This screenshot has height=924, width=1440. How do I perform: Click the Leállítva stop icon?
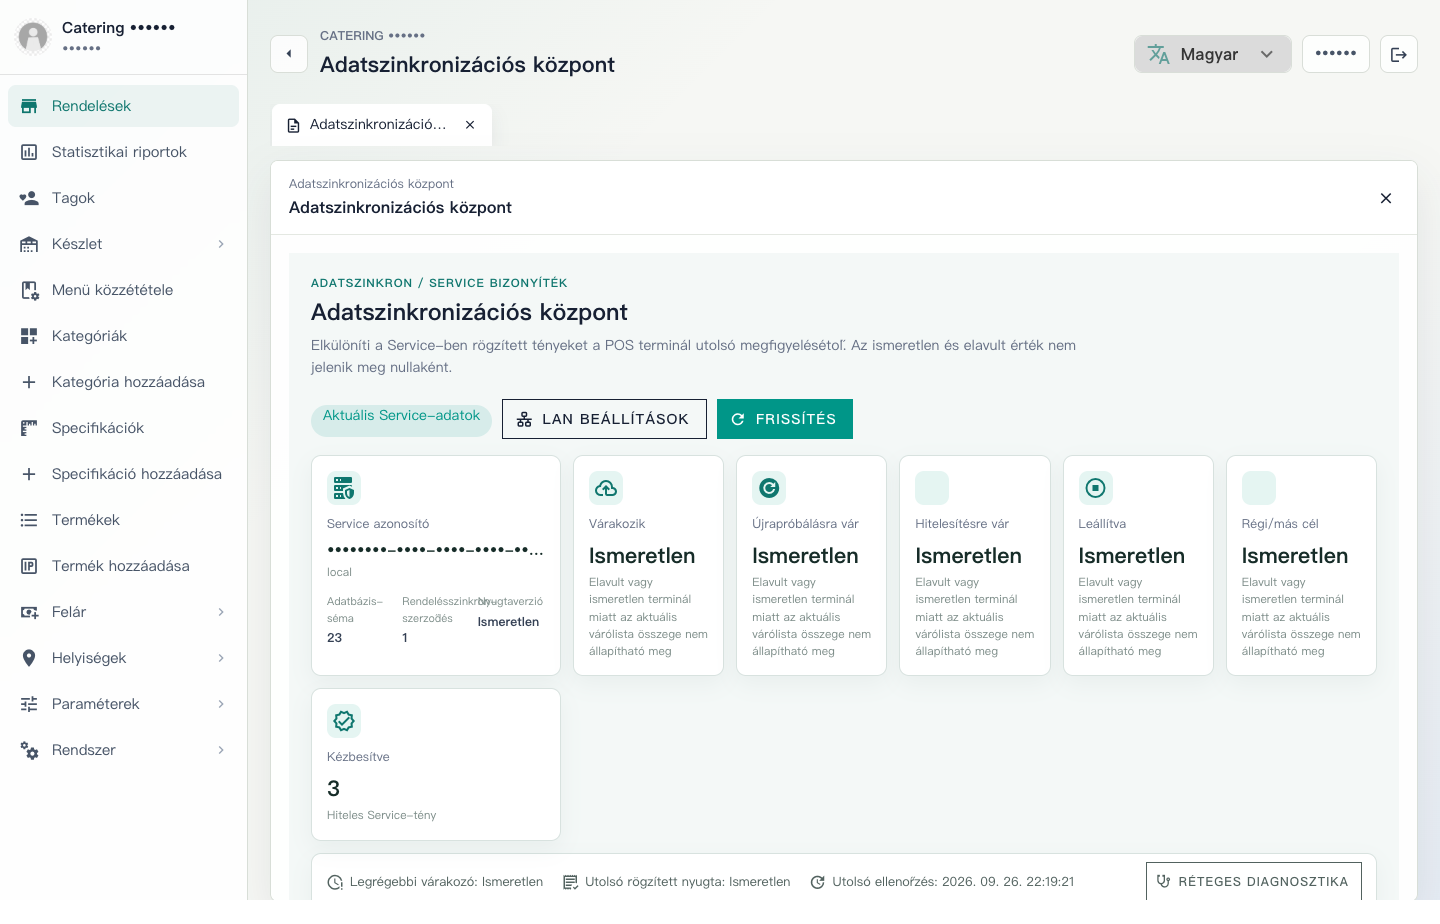coord(1096,488)
